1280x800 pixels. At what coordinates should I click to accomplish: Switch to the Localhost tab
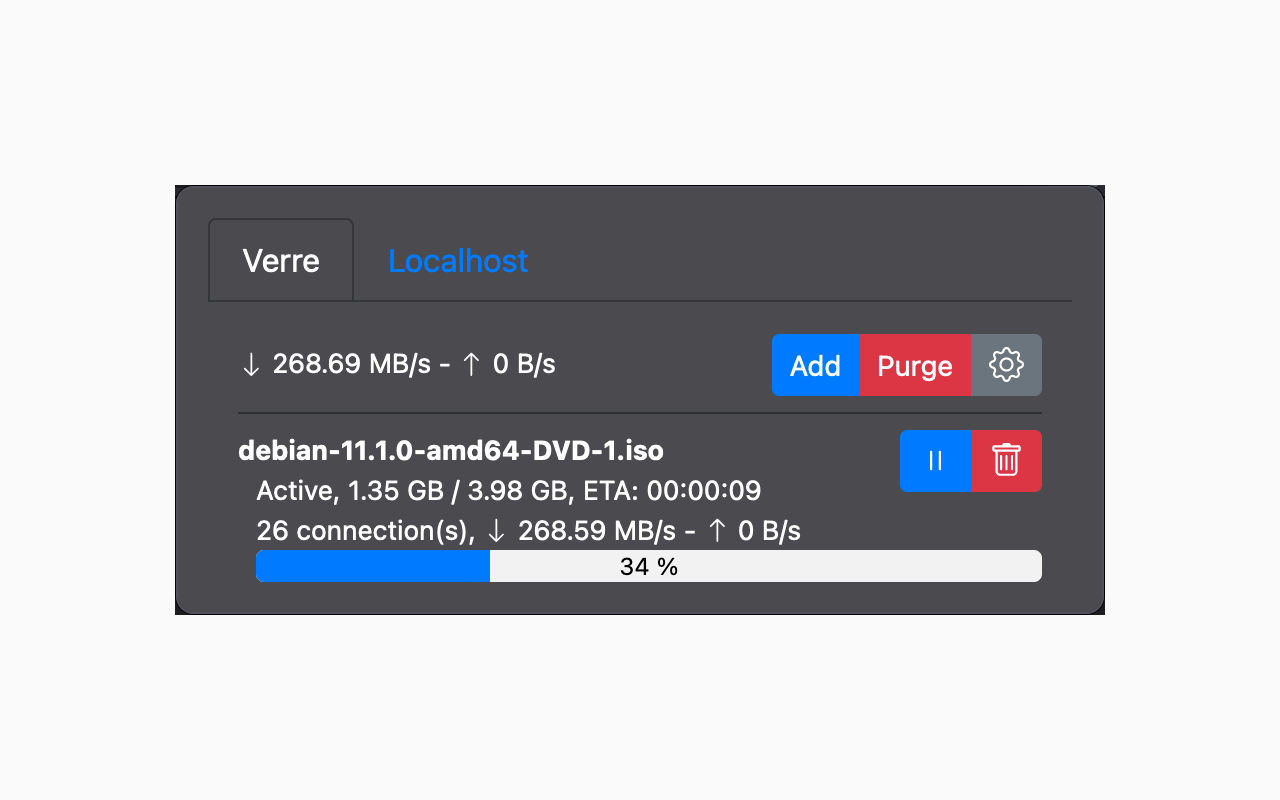coord(458,261)
